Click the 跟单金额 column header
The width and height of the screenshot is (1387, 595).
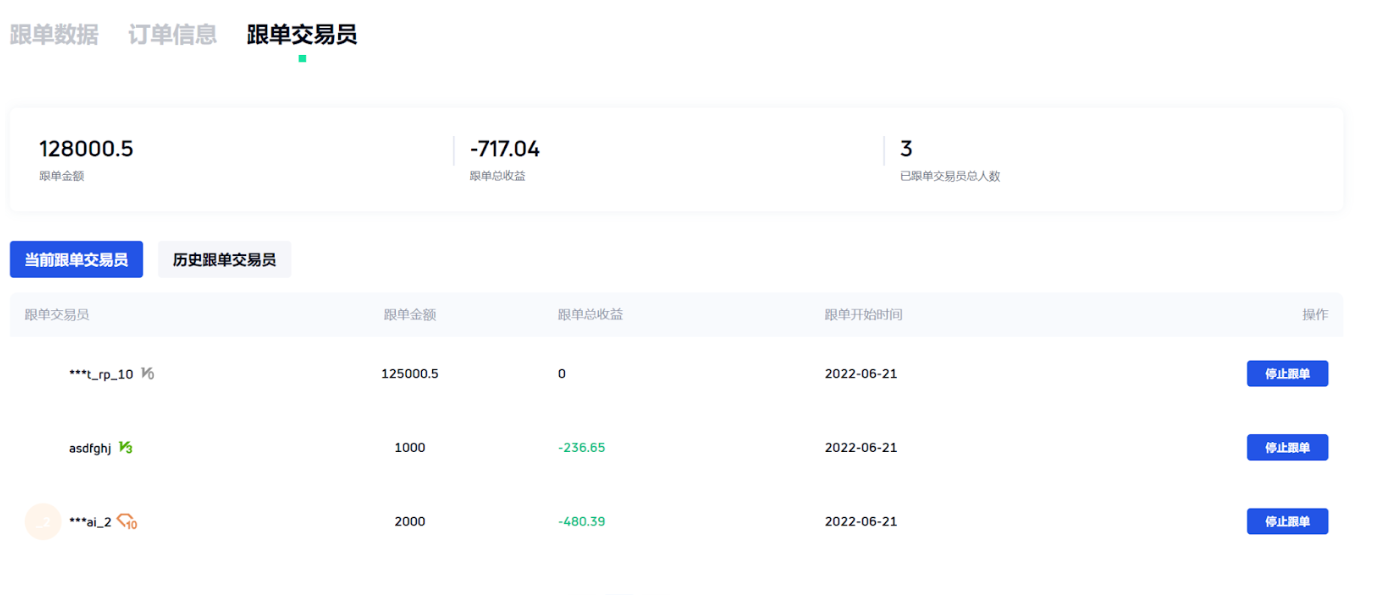(x=409, y=314)
